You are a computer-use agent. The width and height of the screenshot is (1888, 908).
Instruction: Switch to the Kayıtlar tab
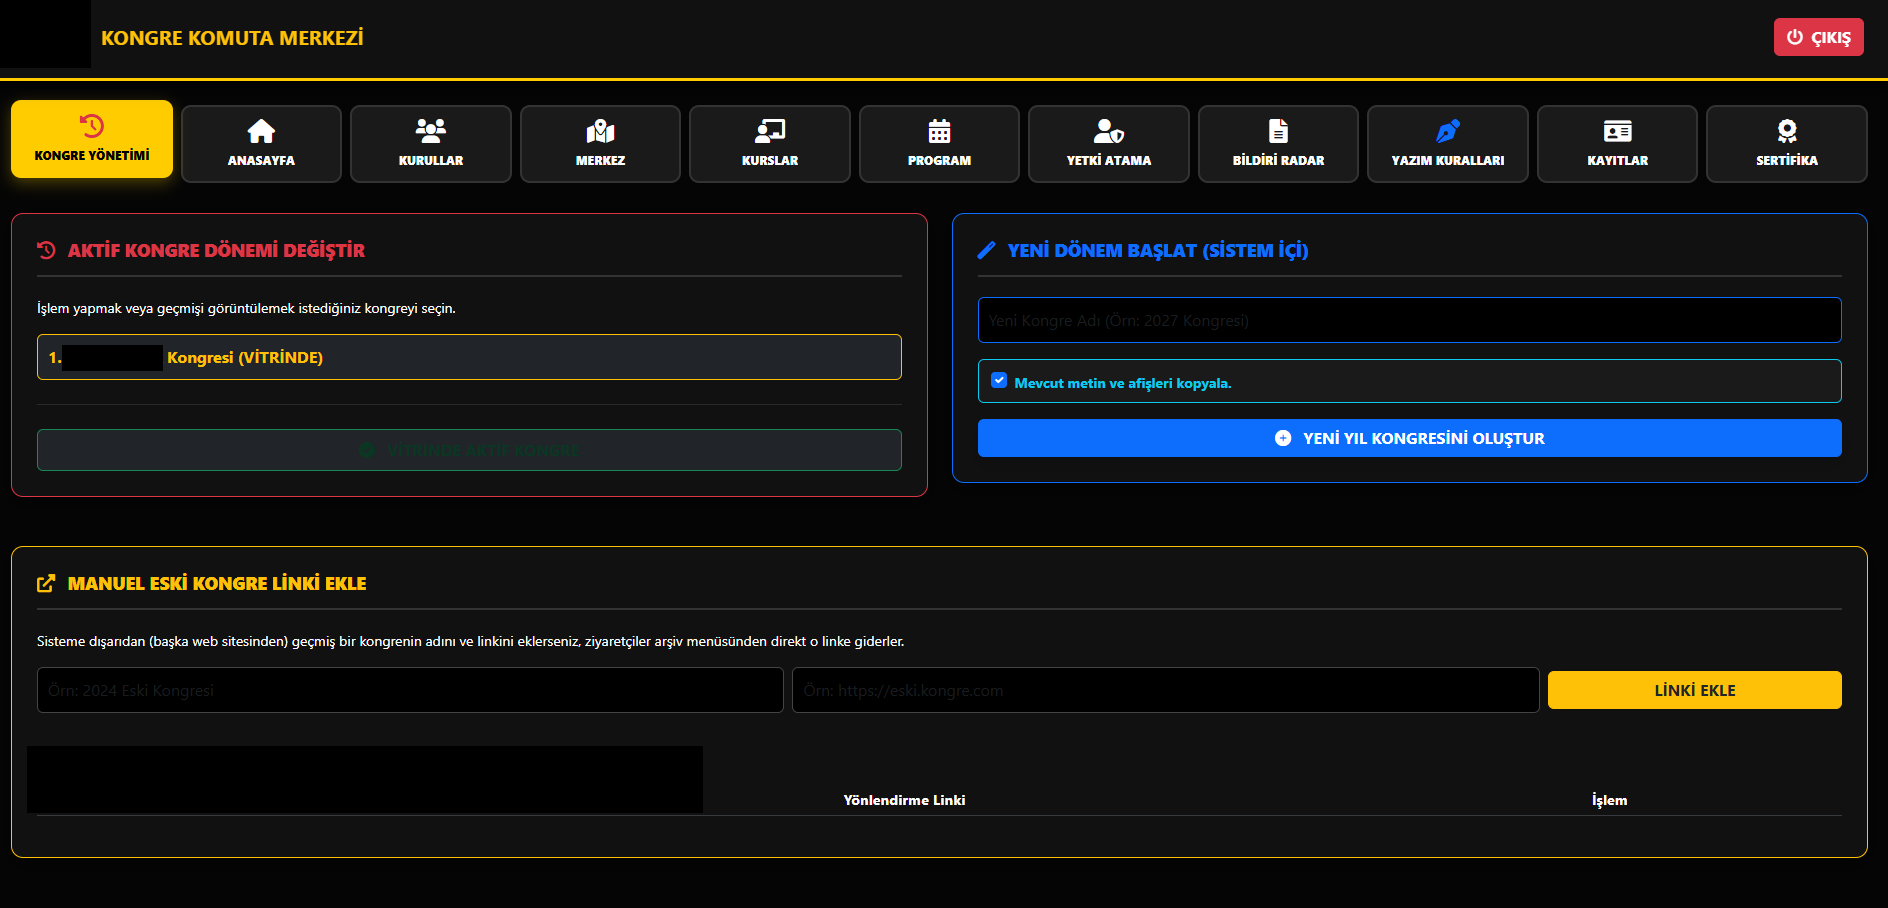click(x=1617, y=144)
